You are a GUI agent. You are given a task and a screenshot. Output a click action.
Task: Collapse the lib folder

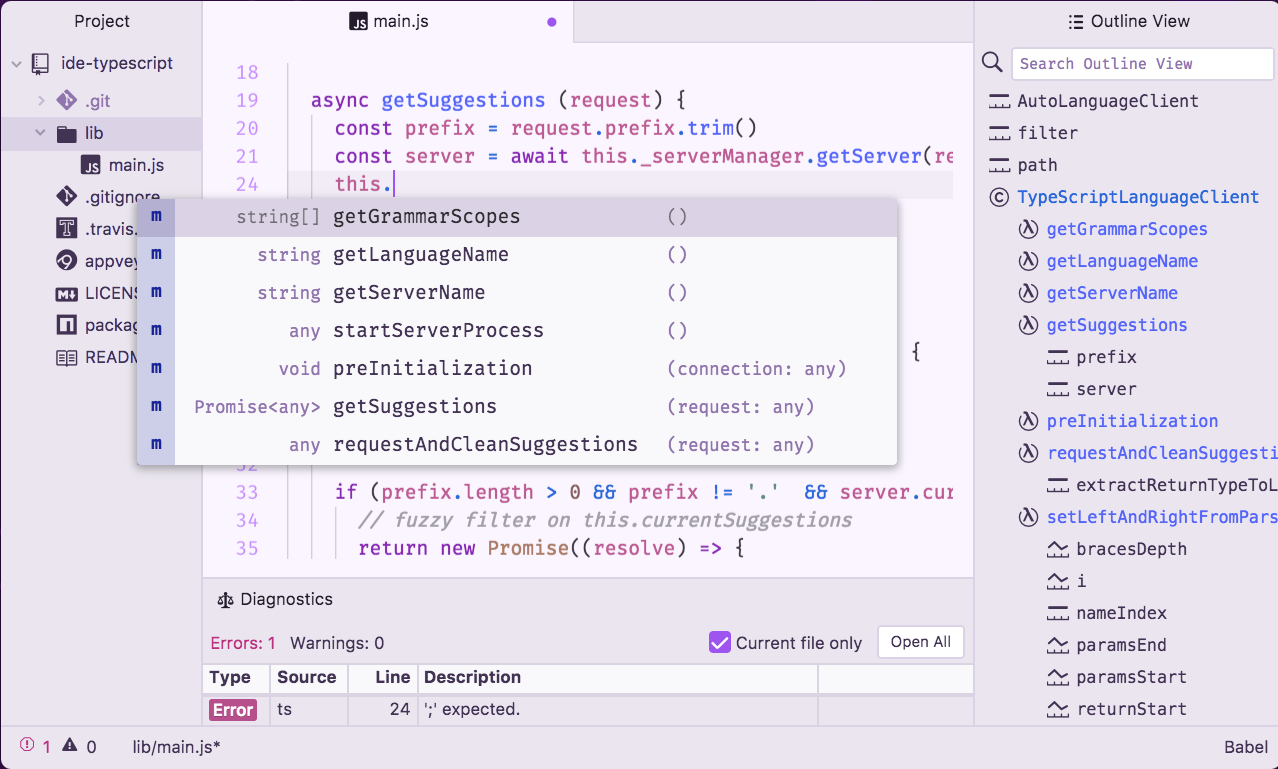tap(41, 133)
